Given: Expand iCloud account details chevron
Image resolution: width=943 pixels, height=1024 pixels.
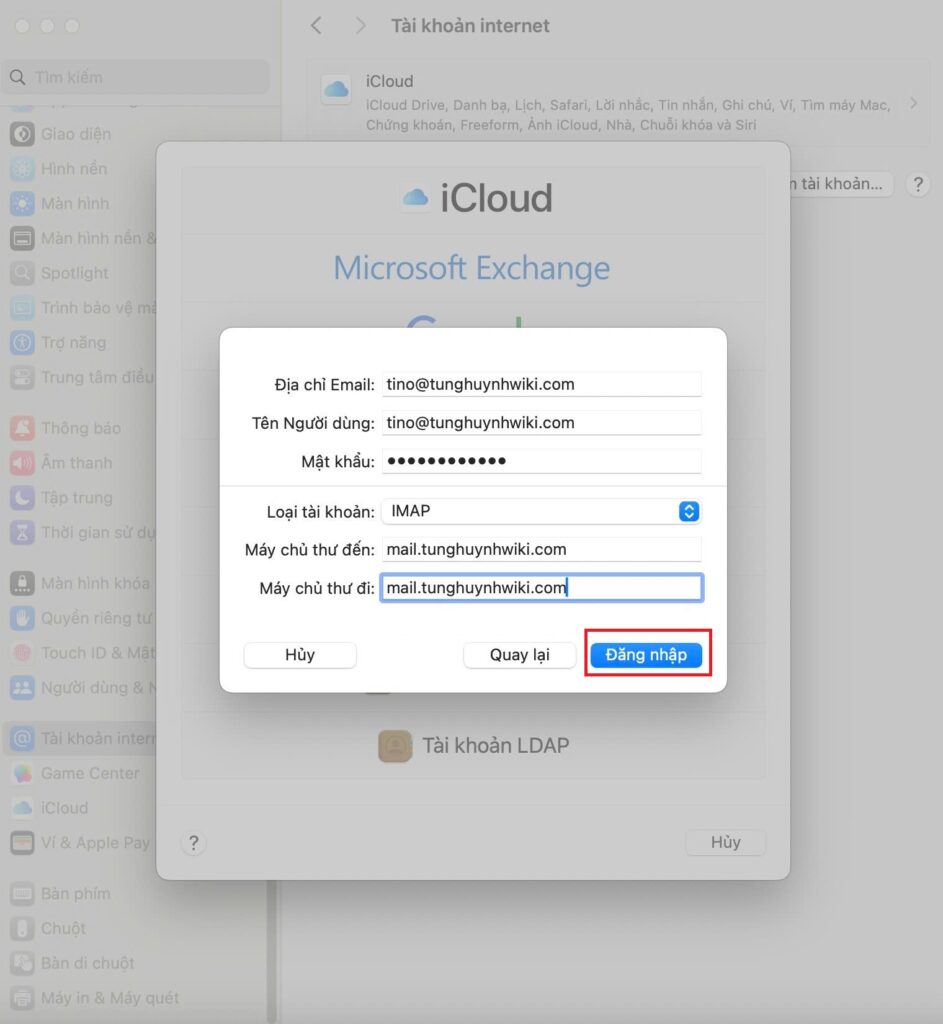Looking at the screenshot, I should [914, 103].
